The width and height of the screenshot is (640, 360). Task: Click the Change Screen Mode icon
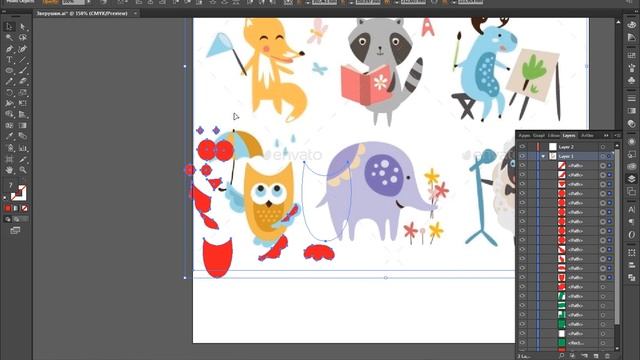point(15,231)
